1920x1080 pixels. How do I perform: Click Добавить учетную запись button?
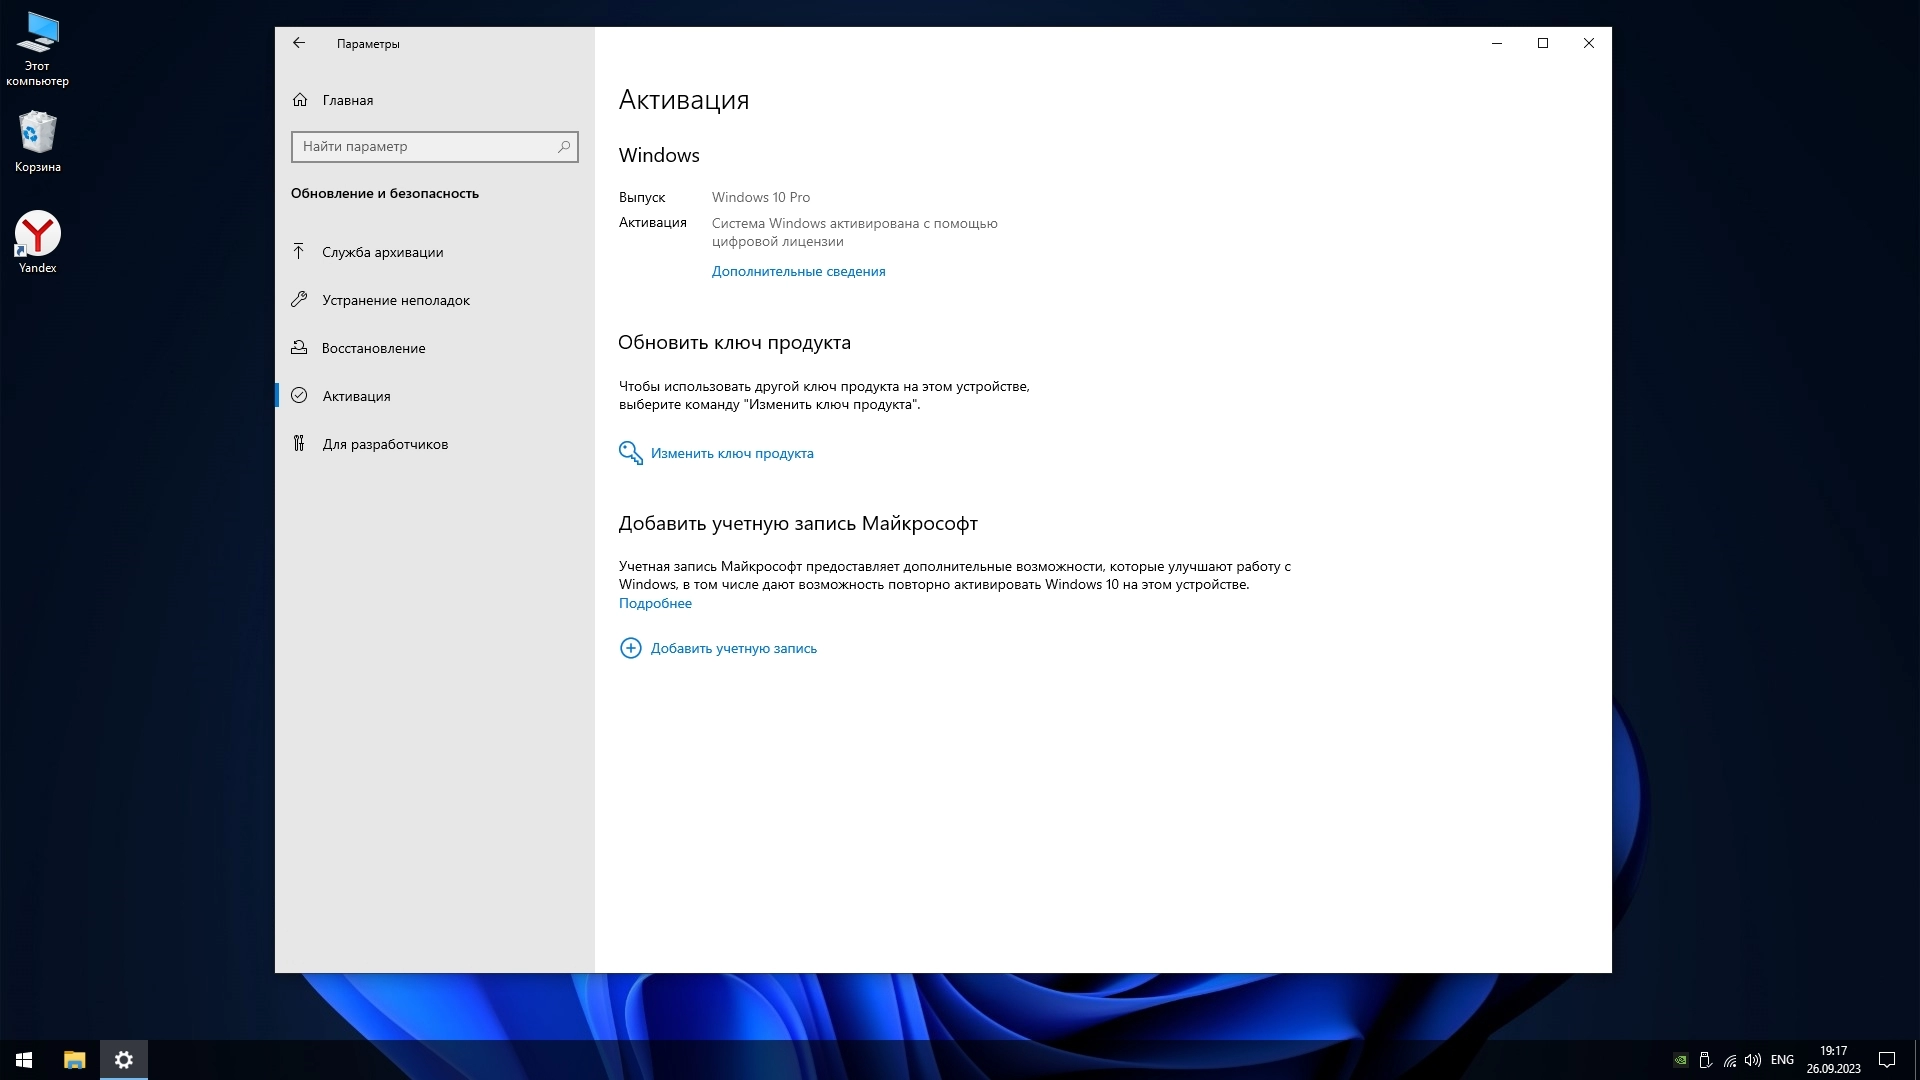(733, 648)
